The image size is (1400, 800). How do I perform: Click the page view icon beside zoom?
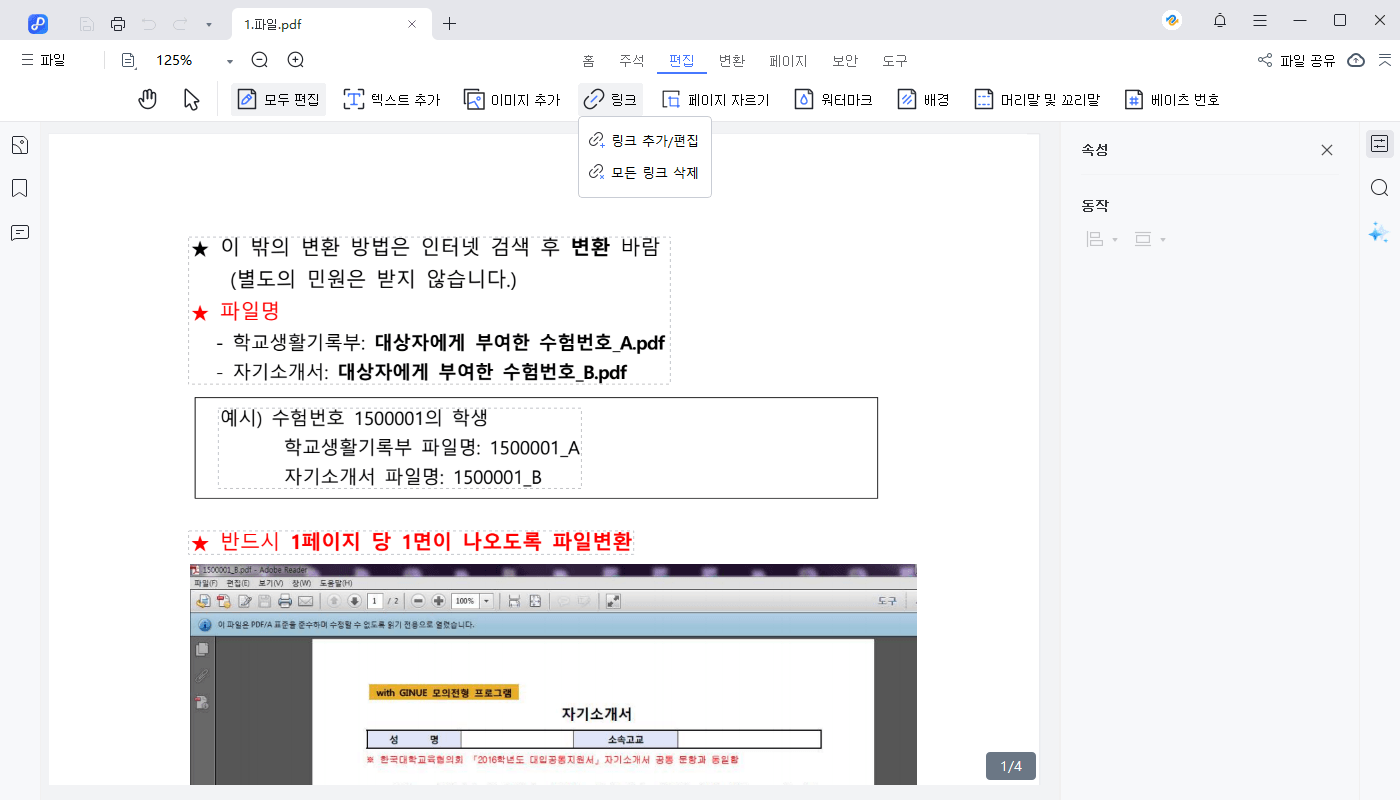(128, 60)
